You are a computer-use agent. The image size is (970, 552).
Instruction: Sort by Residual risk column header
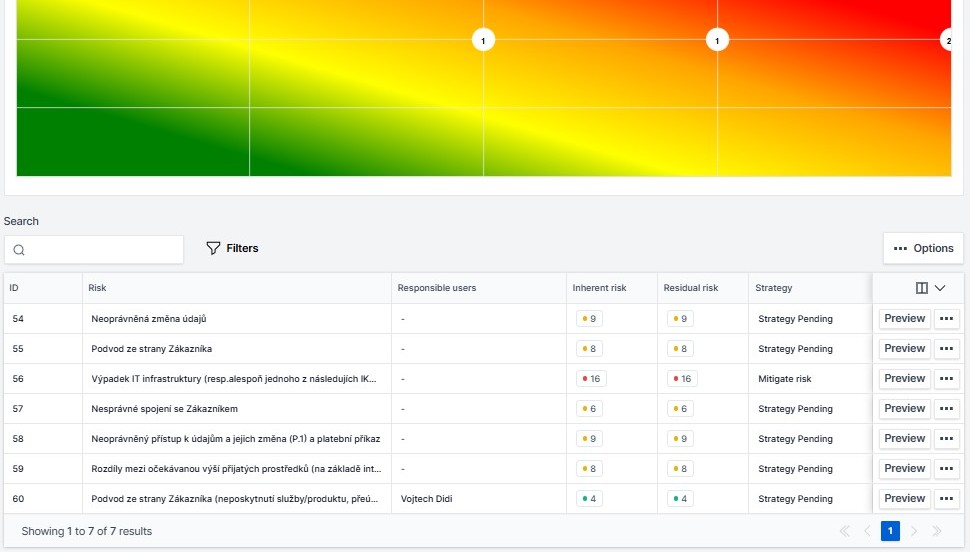coord(691,288)
